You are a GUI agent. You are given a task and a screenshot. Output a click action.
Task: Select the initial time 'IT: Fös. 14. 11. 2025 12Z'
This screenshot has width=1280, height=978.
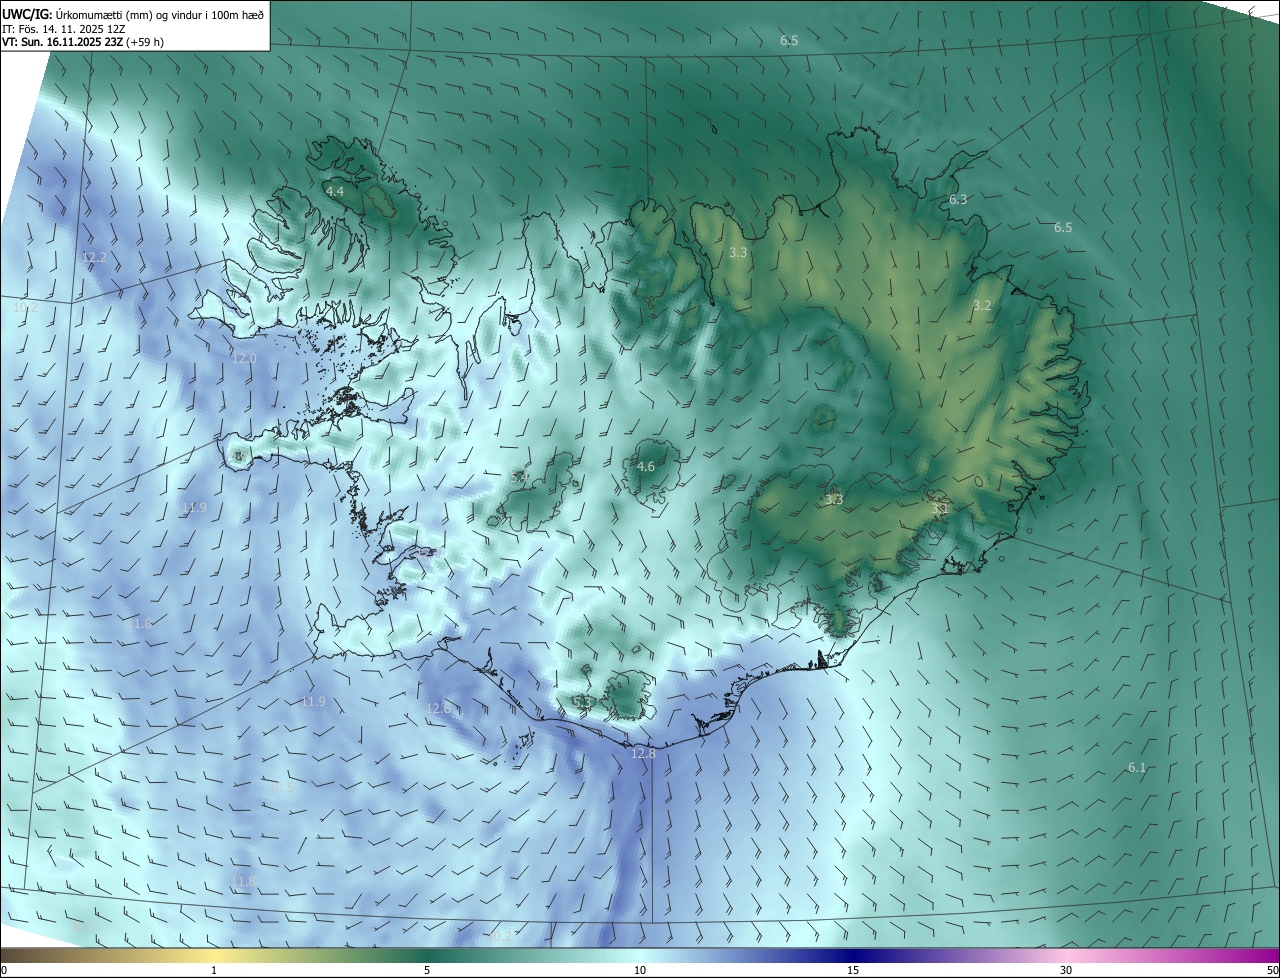62,29
